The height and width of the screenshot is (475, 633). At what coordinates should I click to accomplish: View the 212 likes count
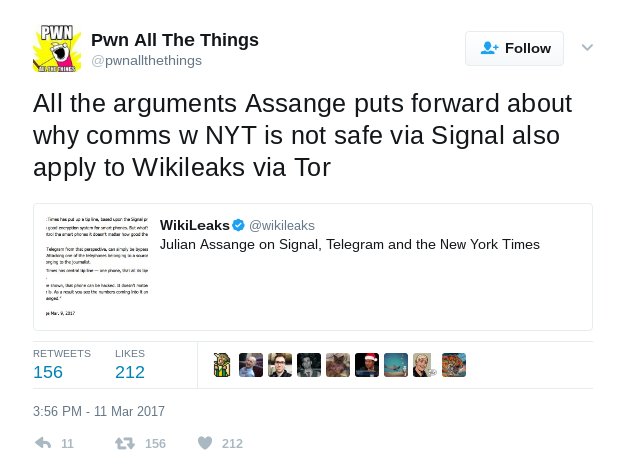point(130,372)
